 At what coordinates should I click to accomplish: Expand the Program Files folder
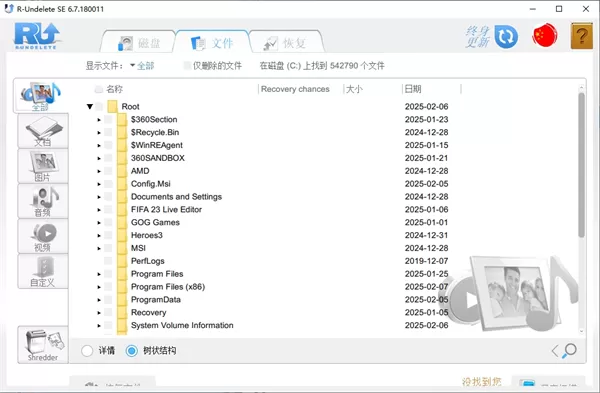[99, 274]
